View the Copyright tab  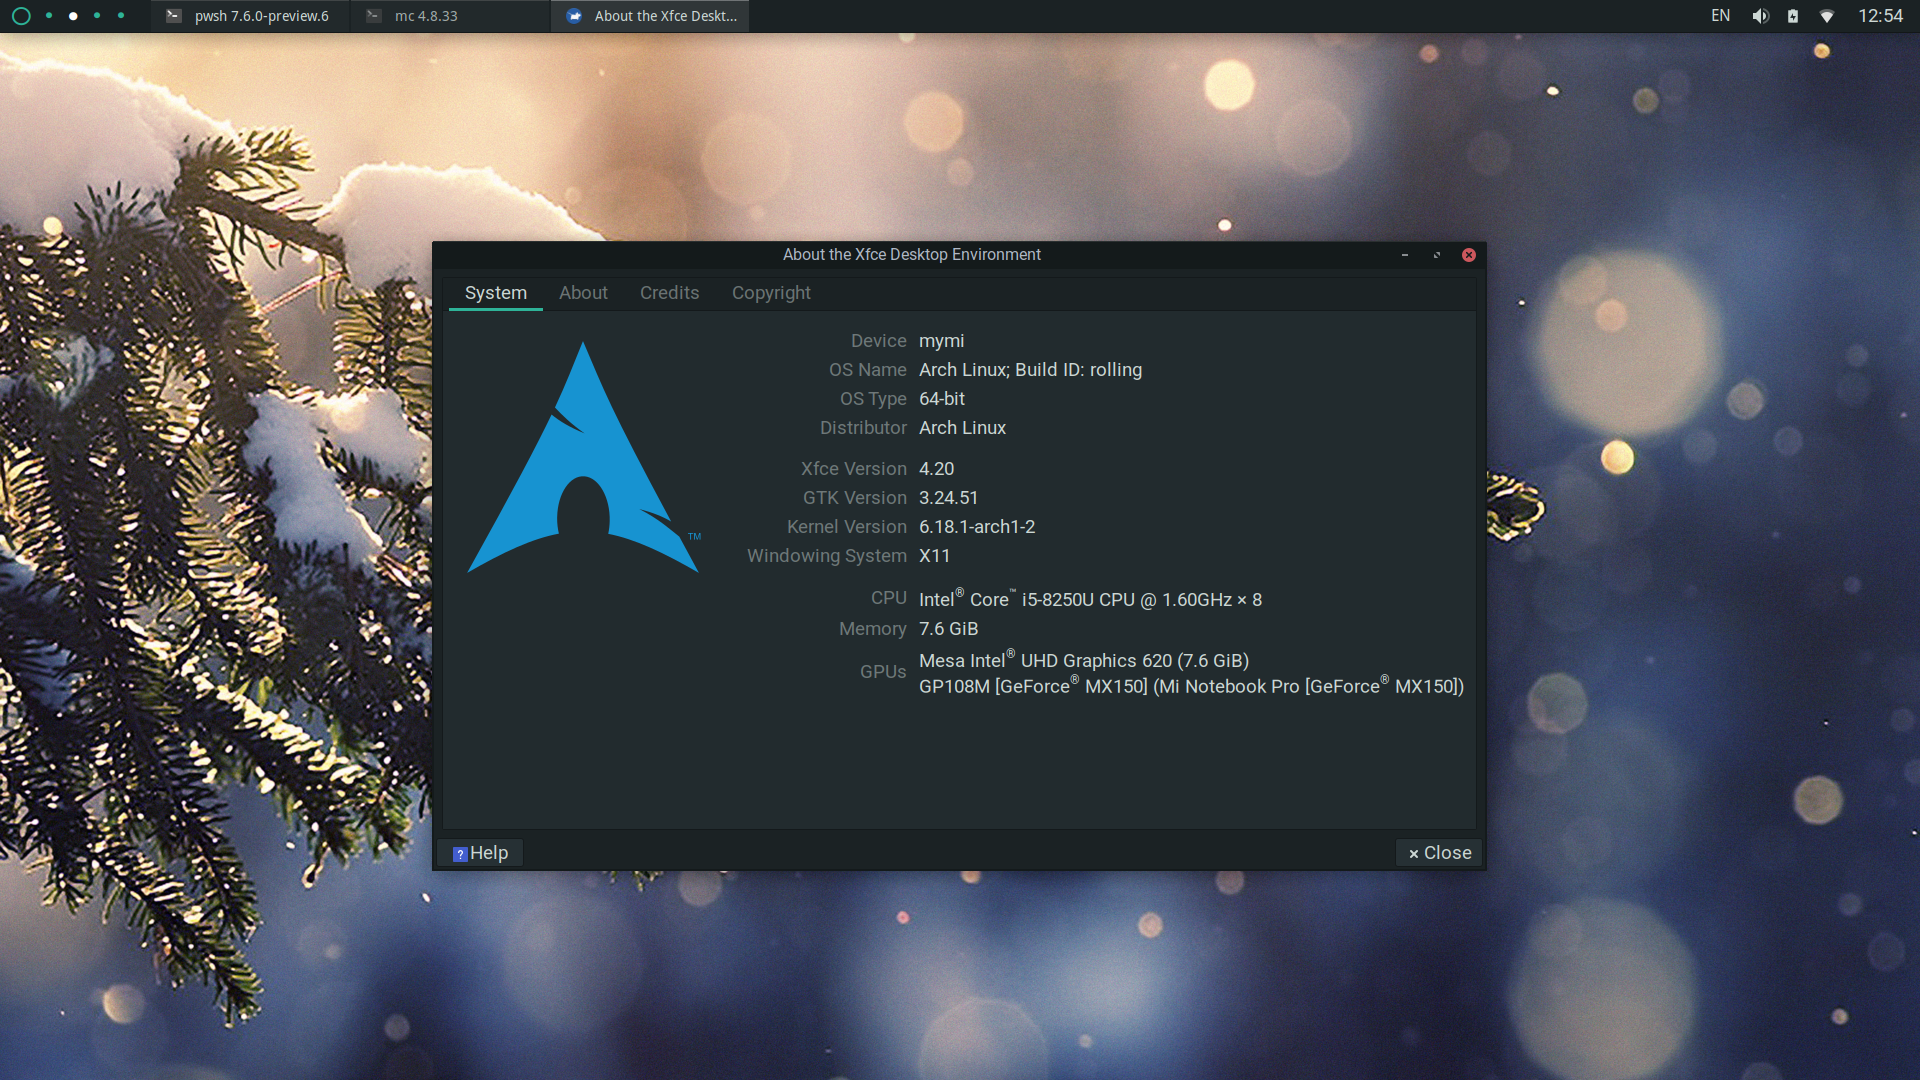771,293
